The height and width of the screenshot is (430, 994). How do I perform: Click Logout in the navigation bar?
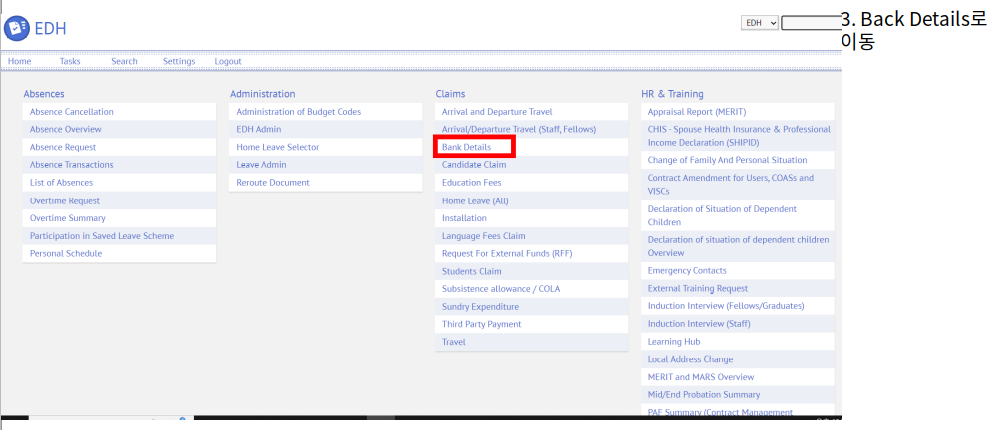[228, 61]
